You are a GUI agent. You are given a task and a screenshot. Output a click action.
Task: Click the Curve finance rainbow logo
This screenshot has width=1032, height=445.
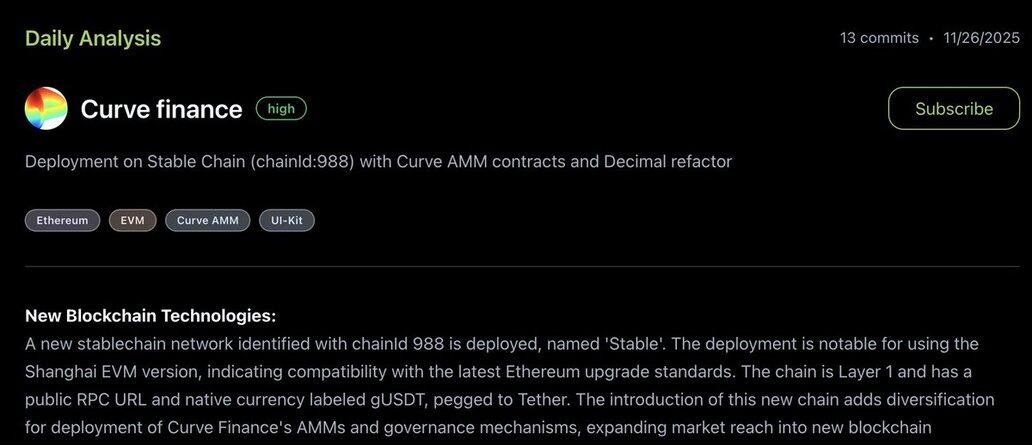[46, 109]
